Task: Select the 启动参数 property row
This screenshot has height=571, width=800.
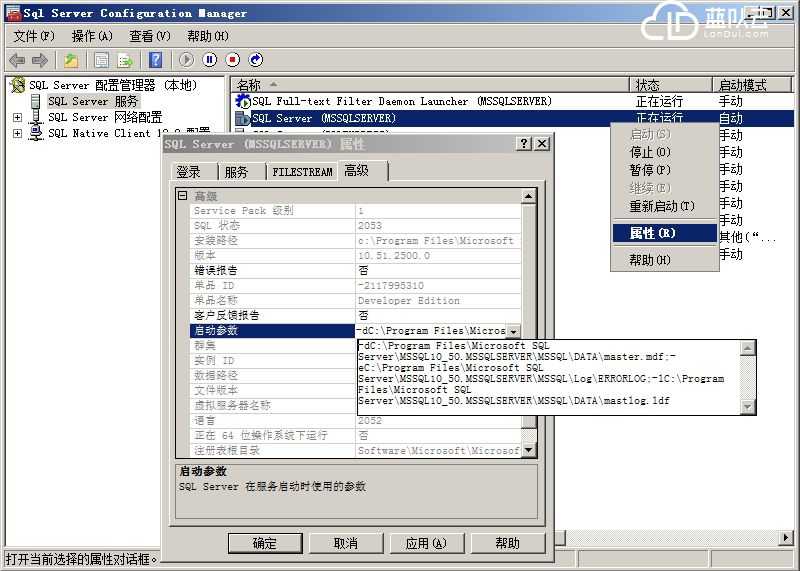Action: 272,330
